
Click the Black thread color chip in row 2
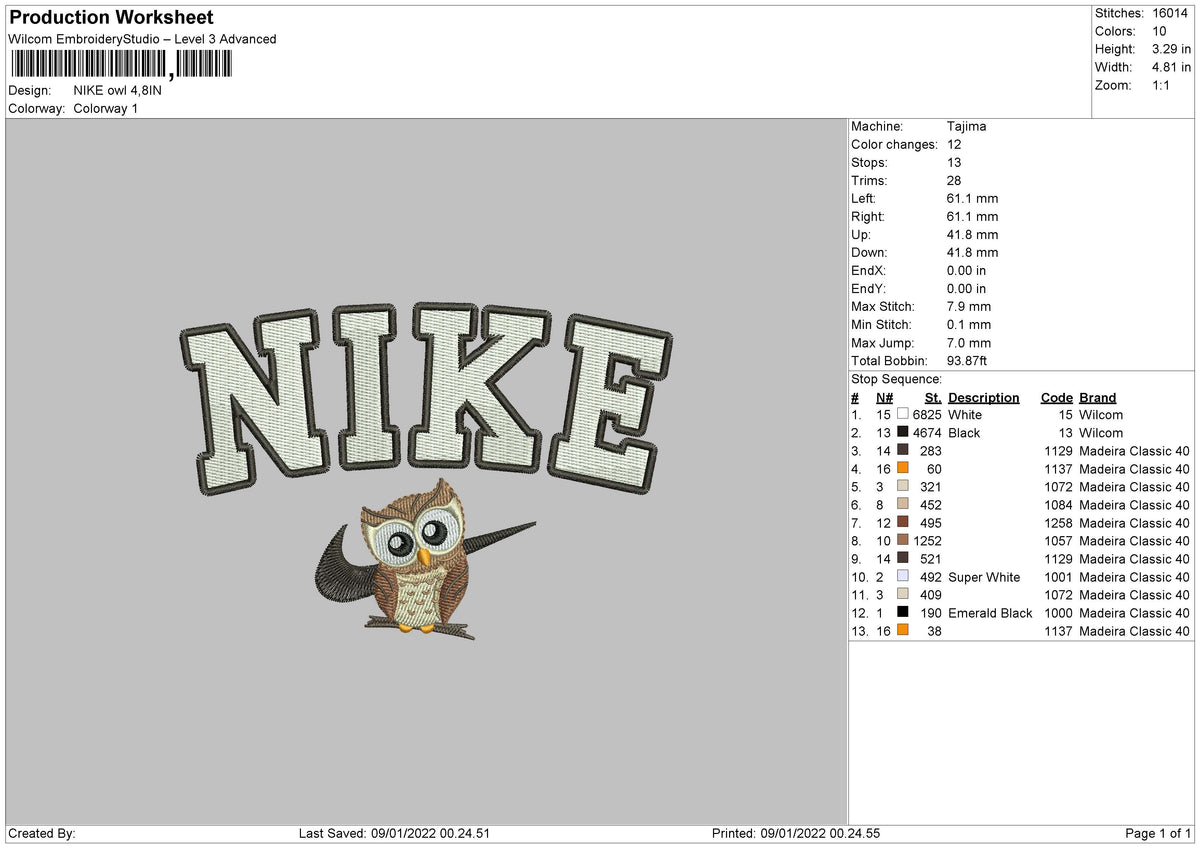coord(904,433)
